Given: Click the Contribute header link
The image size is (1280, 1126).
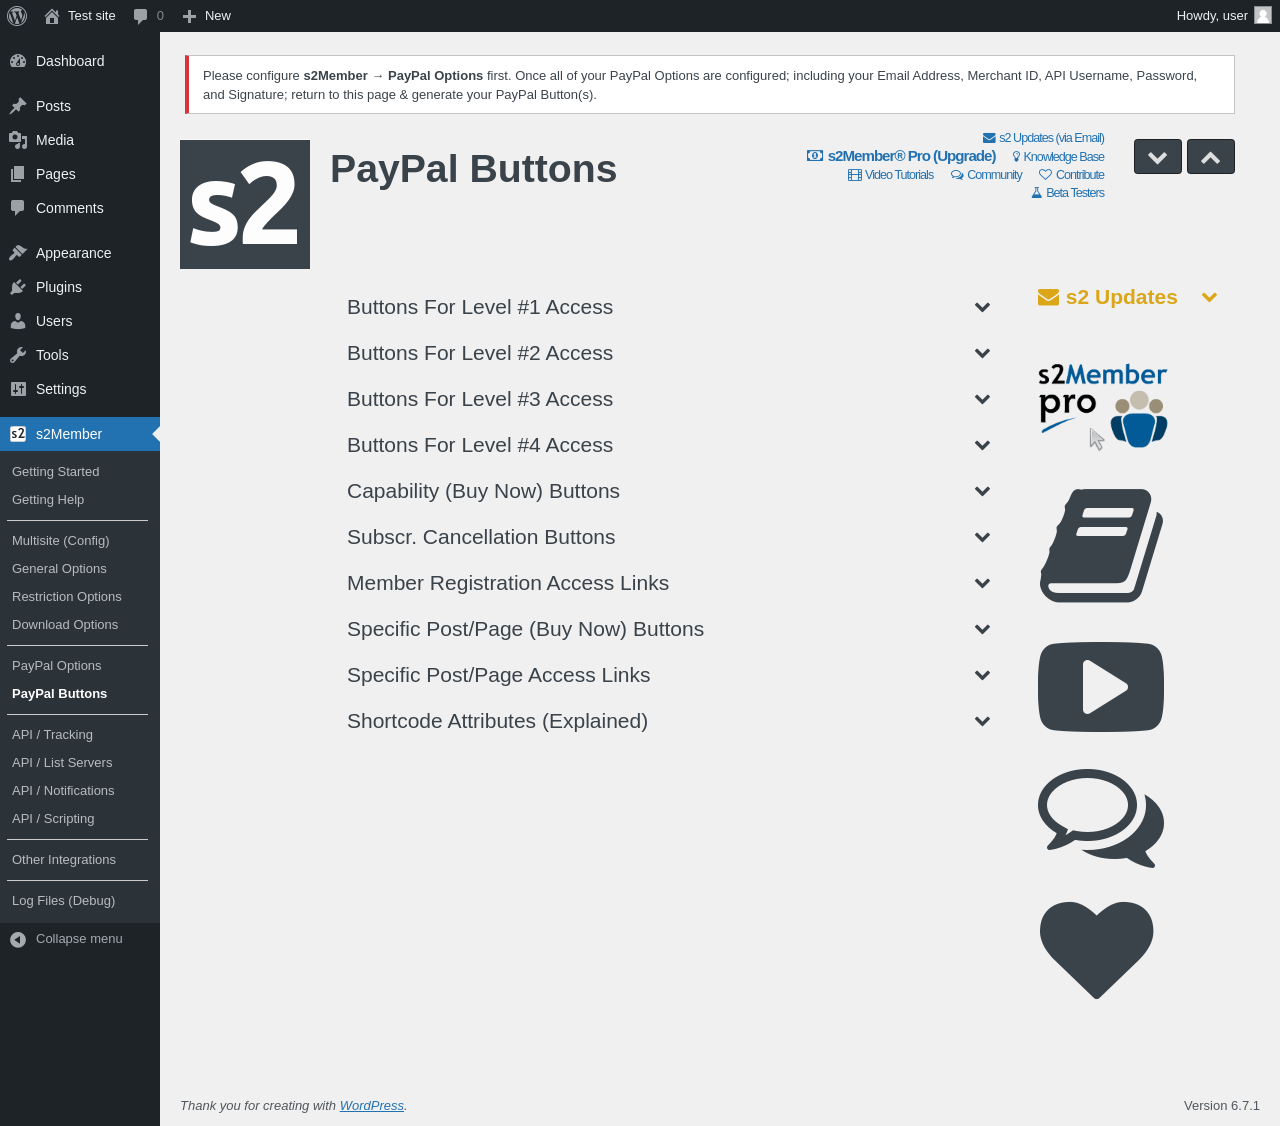Looking at the screenshot, I should [x=1072, y=175].
